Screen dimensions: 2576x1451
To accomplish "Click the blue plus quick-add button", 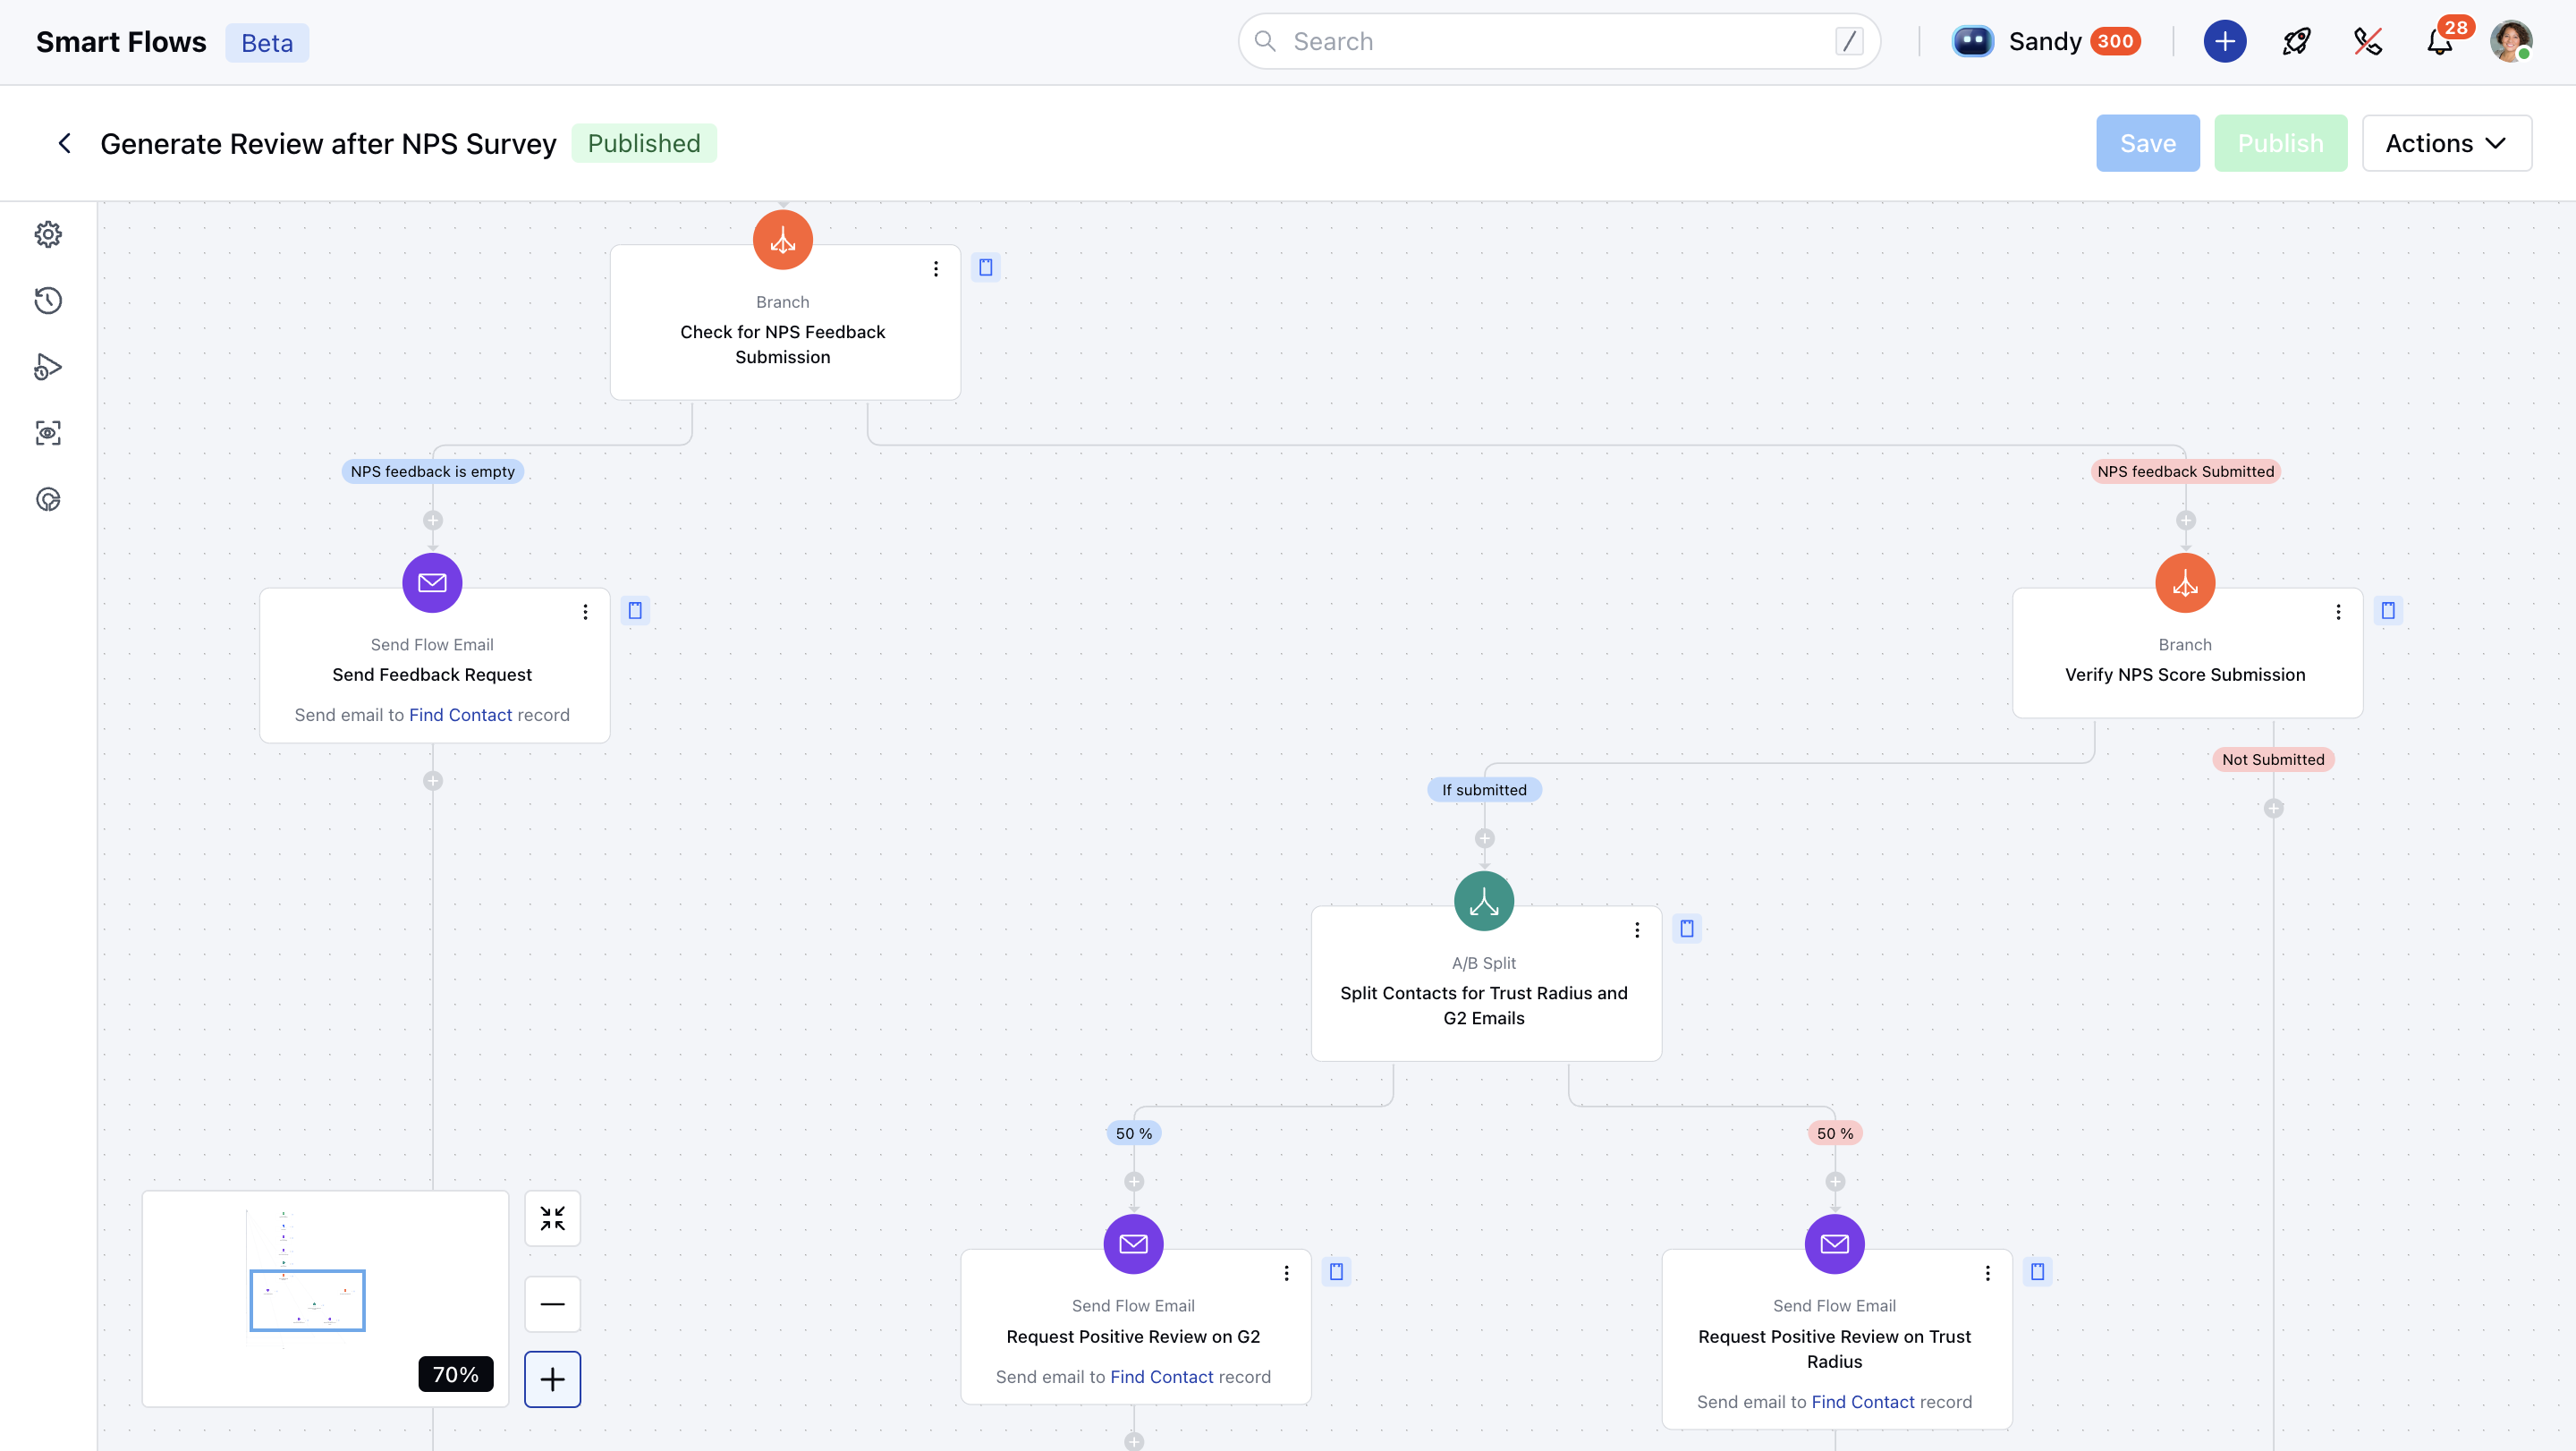I will pos(2224,42).
